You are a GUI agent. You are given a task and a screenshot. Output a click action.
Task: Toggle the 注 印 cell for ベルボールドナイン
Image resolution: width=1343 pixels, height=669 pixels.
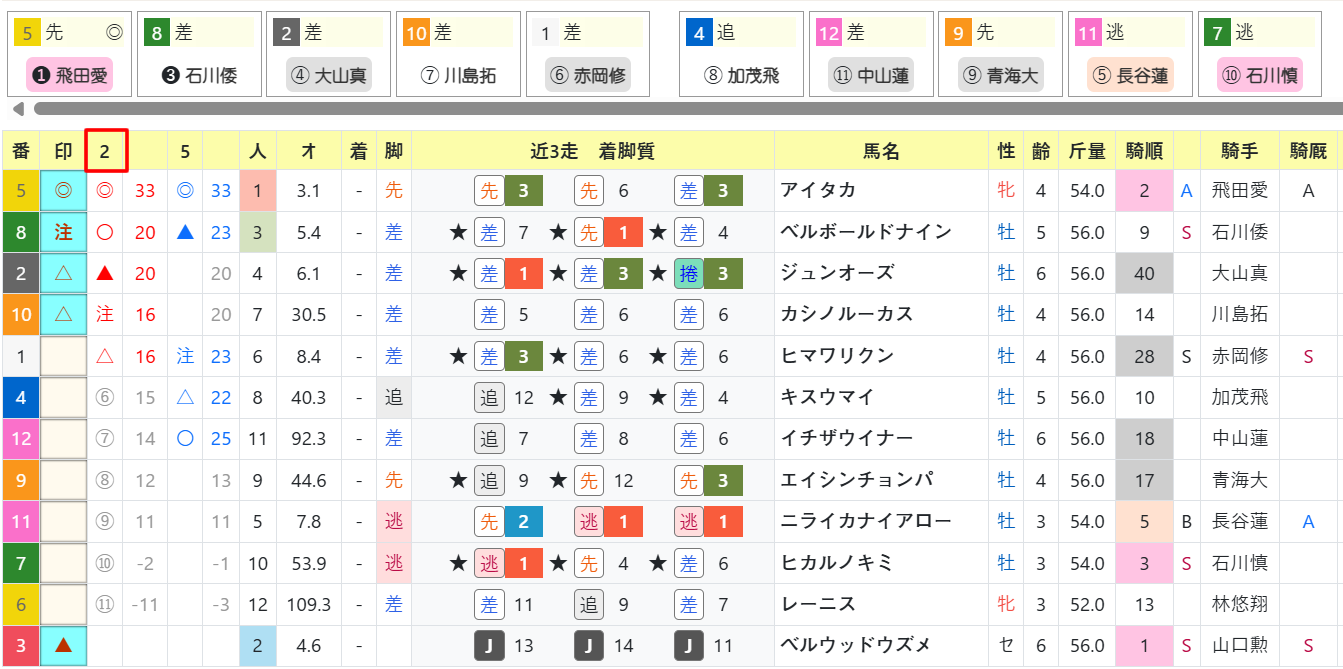coord(63,232)
